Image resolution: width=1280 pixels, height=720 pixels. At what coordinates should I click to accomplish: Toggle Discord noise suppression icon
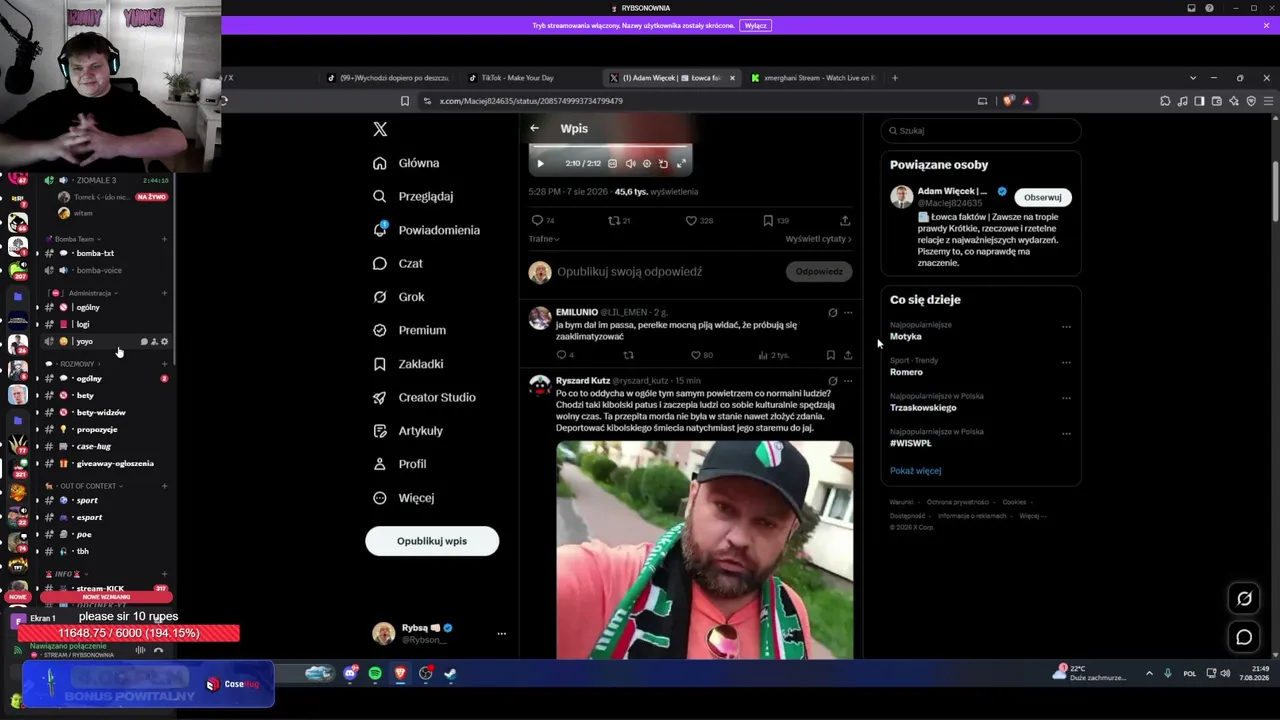(x=140, y=650)
